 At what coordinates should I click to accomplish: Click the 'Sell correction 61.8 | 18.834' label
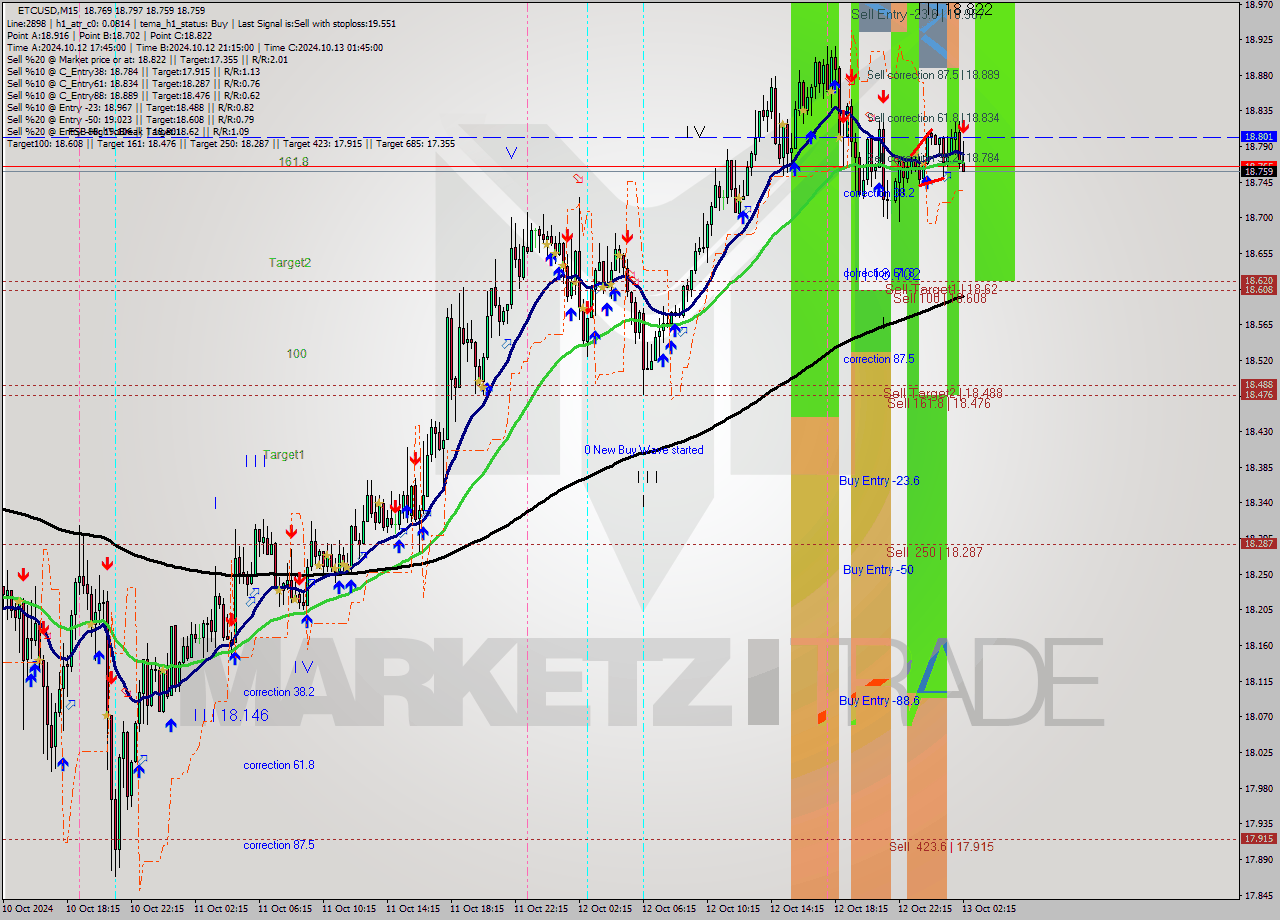pyautogui.click(x=933, y=118)
